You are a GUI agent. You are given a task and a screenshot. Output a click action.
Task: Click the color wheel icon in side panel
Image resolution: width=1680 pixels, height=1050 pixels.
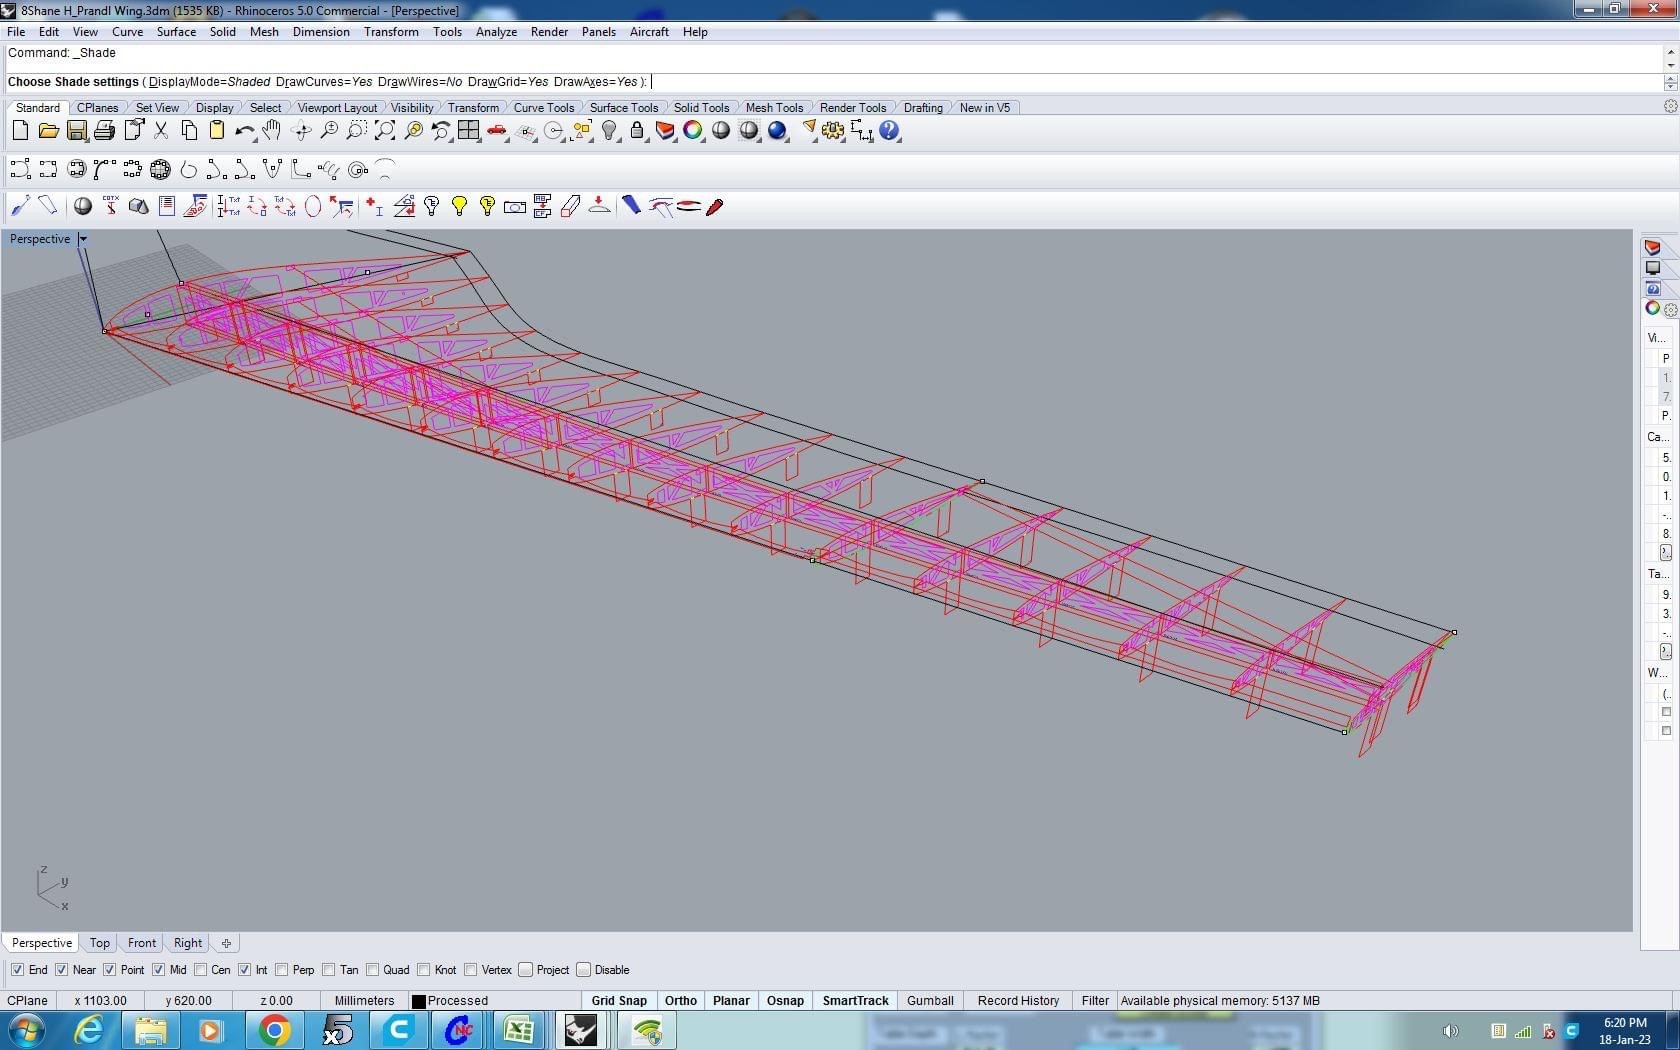[x=1652, y=308]
